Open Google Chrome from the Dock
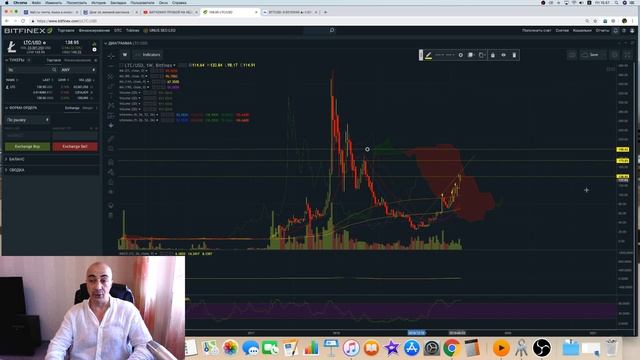This screenshot has width=640, height=360. click(451, 348)
